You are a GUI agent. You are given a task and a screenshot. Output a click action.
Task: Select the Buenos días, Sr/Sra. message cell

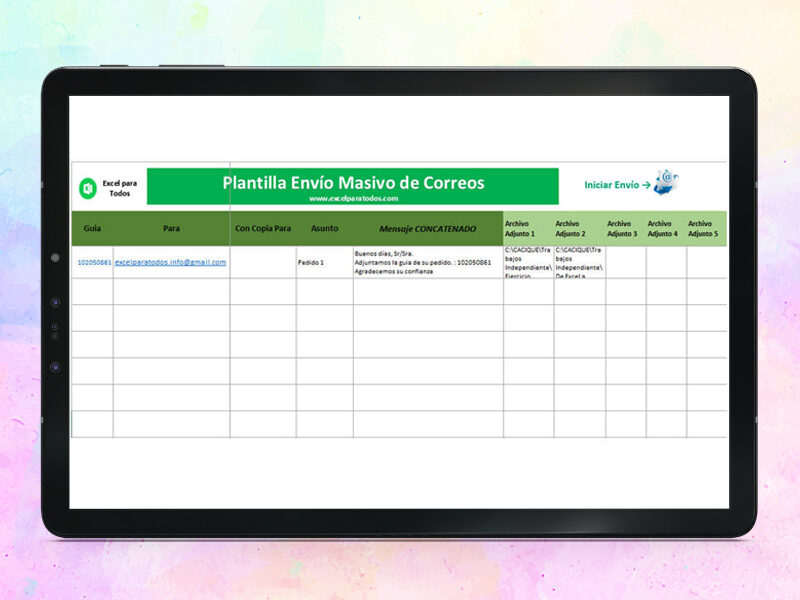tap(428, 262)
